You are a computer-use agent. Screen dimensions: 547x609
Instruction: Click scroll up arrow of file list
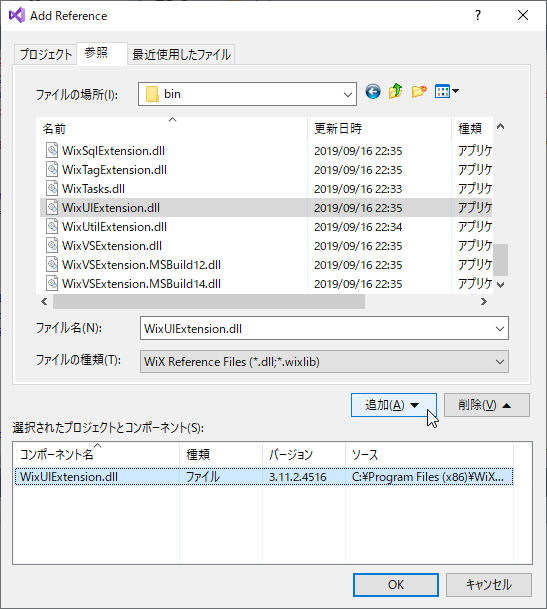pyautogui.click(x=500, y=127)
